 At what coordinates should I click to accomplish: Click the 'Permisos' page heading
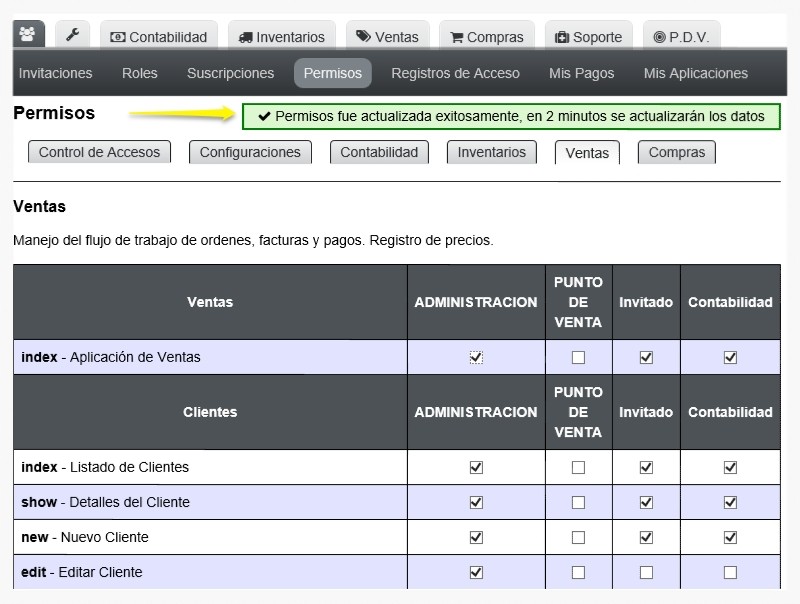54,113
